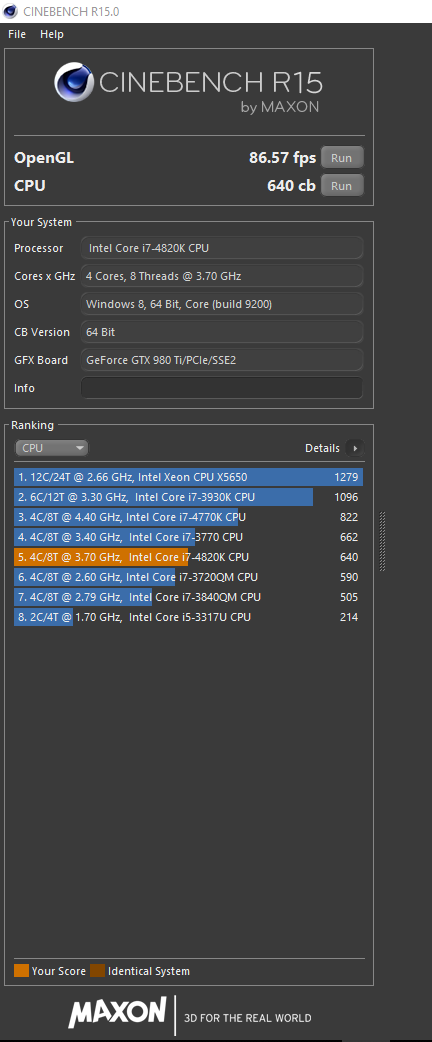Select ranking entry Intel Xeon CPU X5650
432x1042 pixels.
point(189,477)
